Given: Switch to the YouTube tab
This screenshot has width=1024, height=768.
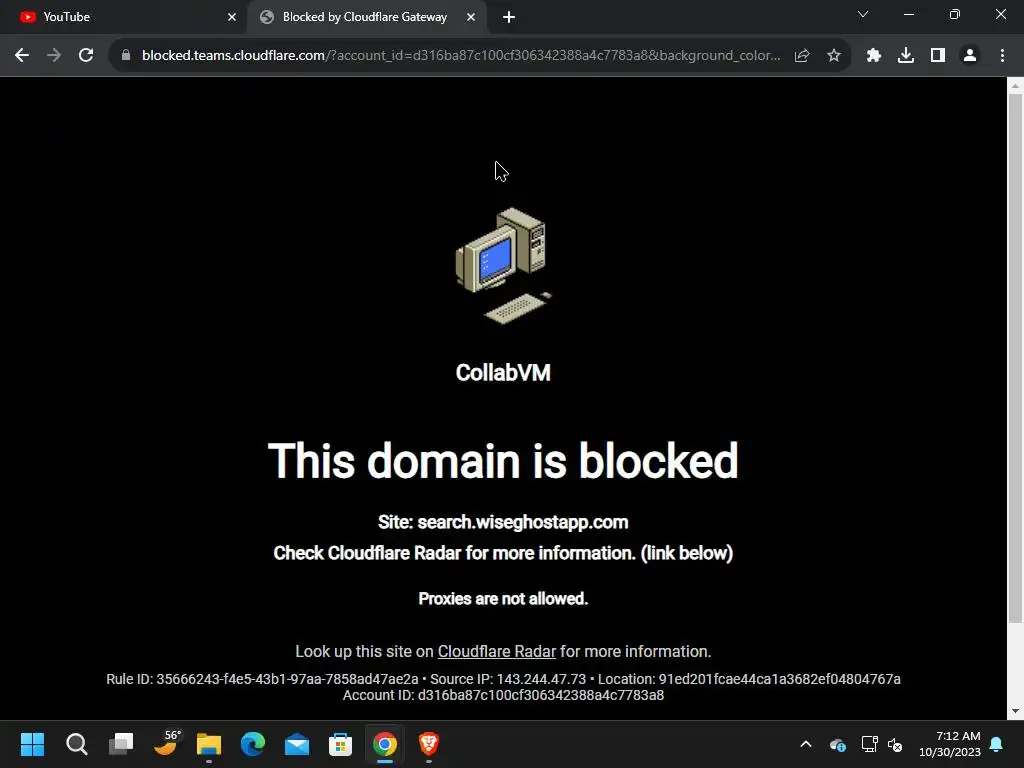Looking at the screenshot, I should 123,17.
